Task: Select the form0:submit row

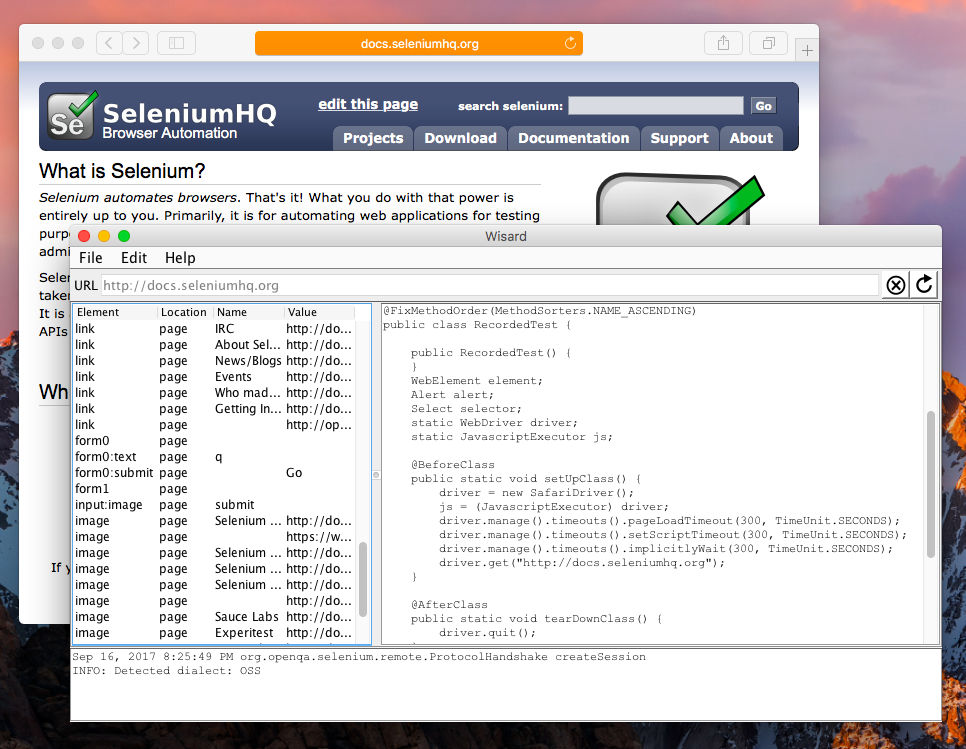Action: tap(214, 473)
